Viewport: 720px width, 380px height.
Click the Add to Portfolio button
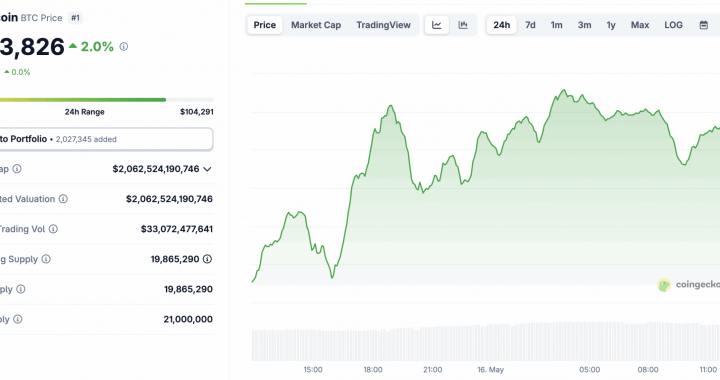[106, 139]
